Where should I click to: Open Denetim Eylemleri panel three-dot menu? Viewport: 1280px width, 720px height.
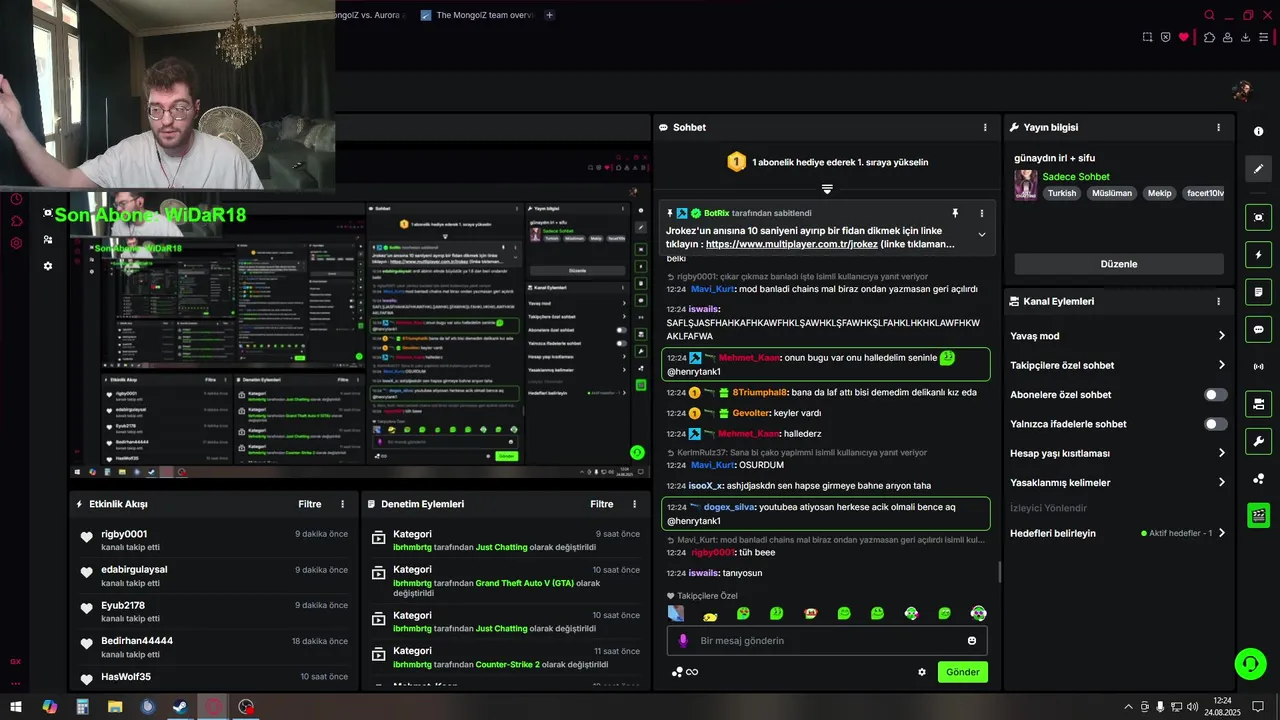(634, 504)
